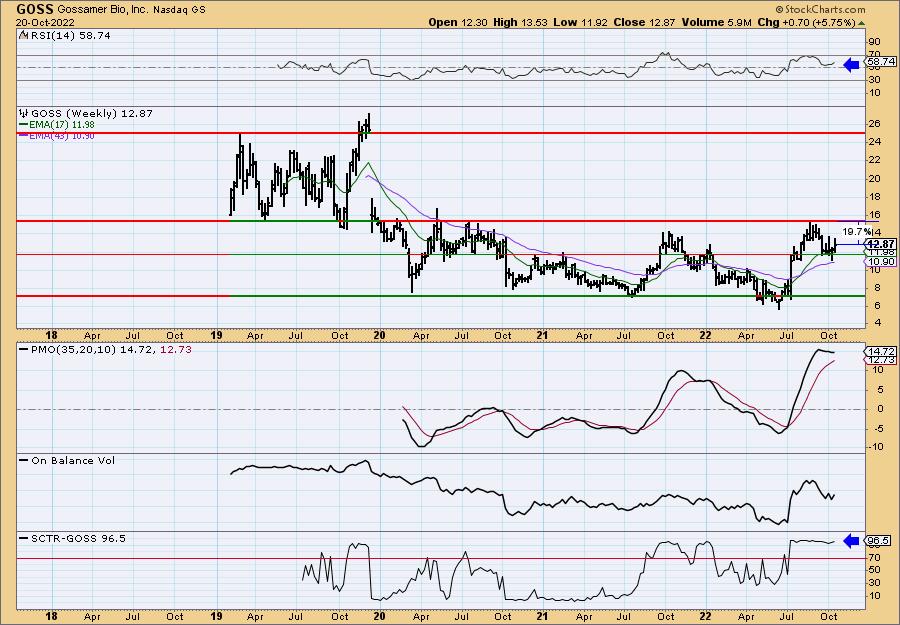The image size is (900, 625).
Task: Click the Open 12.30 value
Action: (x=458, y=22)
